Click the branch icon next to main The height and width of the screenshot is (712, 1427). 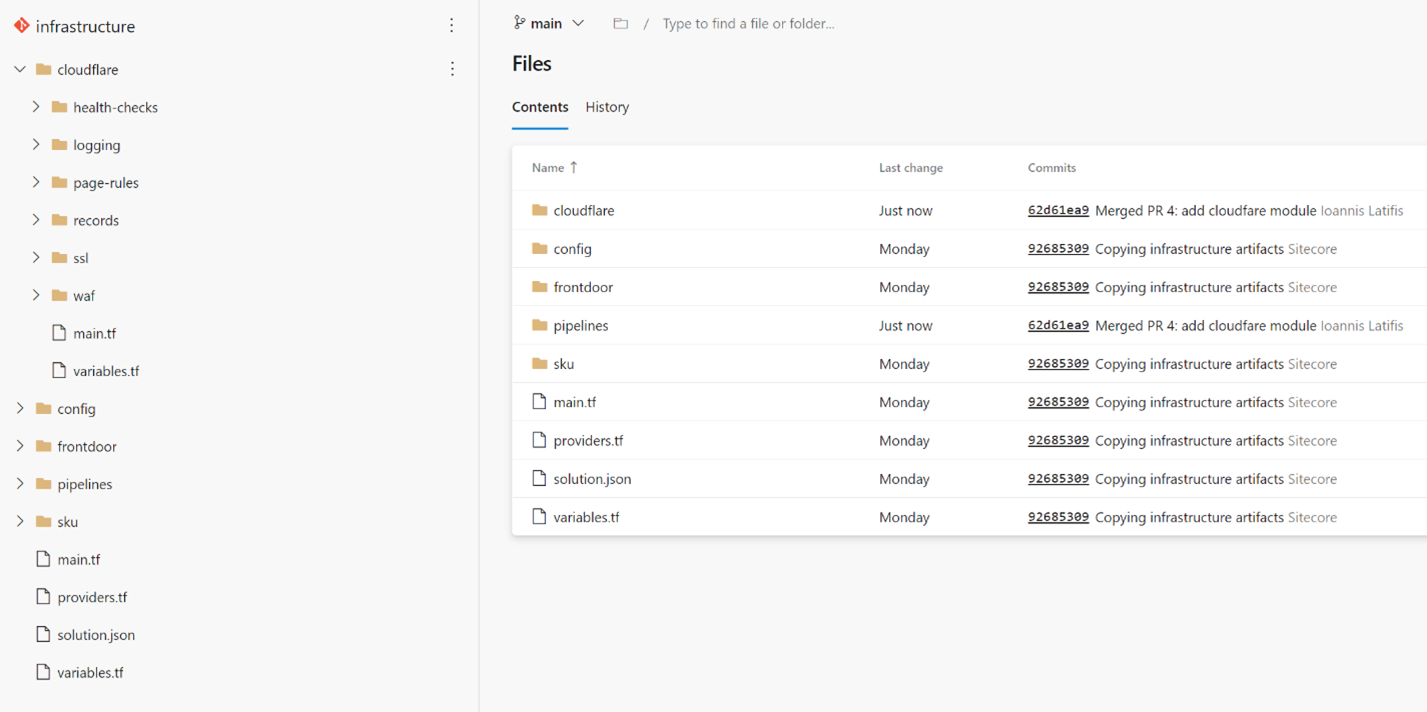pos(519,22)
